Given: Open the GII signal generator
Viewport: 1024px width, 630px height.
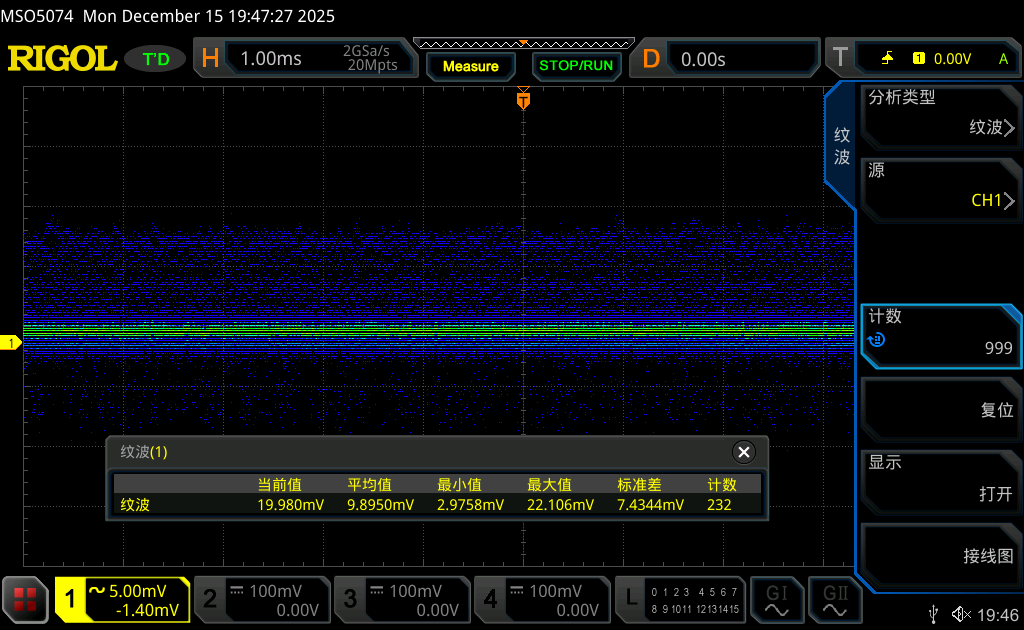Looking at the screenshot, I should click(x=833, y=599).
